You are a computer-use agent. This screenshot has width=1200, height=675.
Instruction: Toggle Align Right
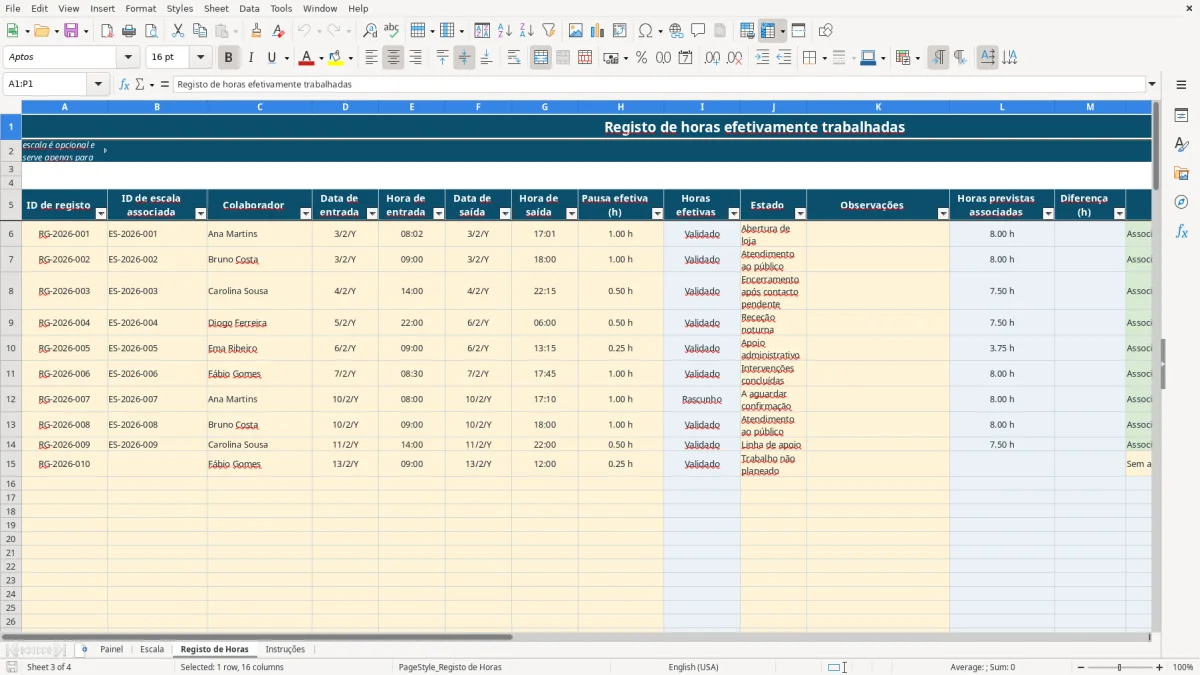415,58
